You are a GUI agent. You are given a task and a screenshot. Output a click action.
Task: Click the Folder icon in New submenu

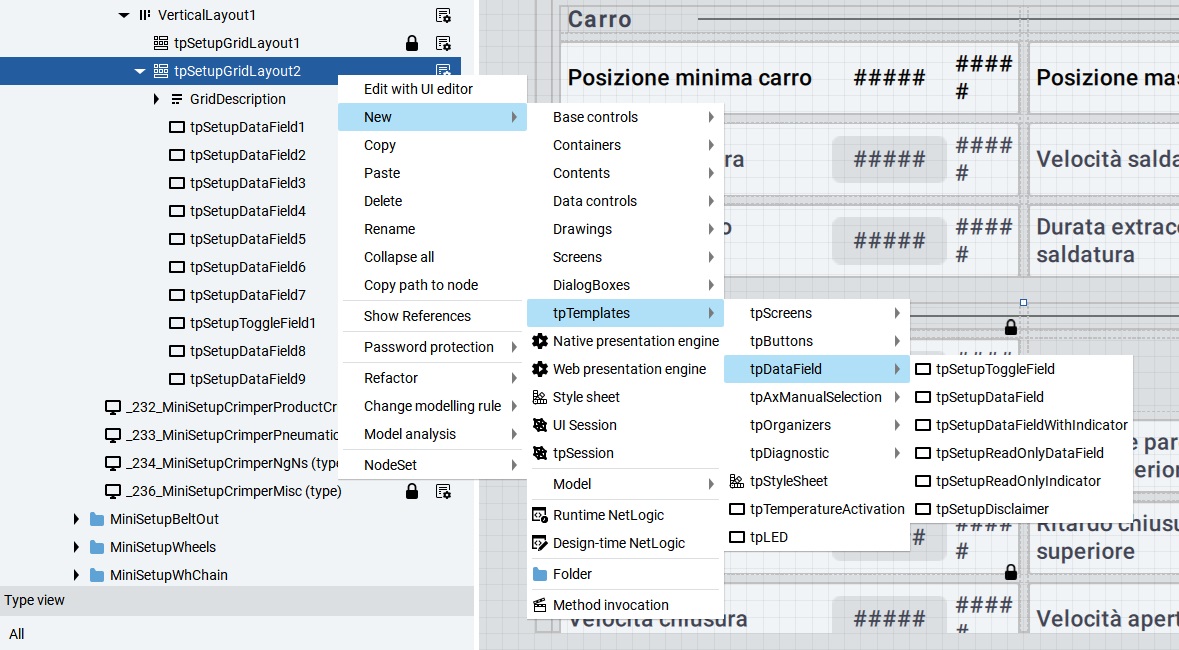point(540,574)
